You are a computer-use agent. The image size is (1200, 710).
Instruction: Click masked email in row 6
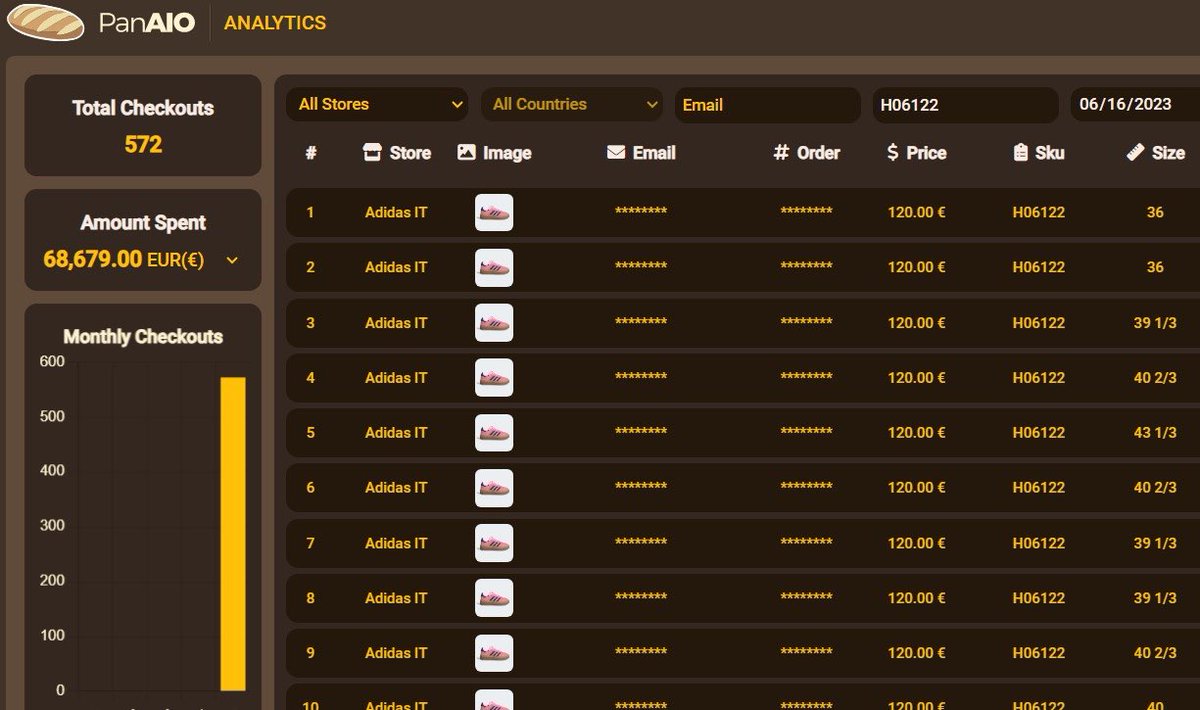641,488
